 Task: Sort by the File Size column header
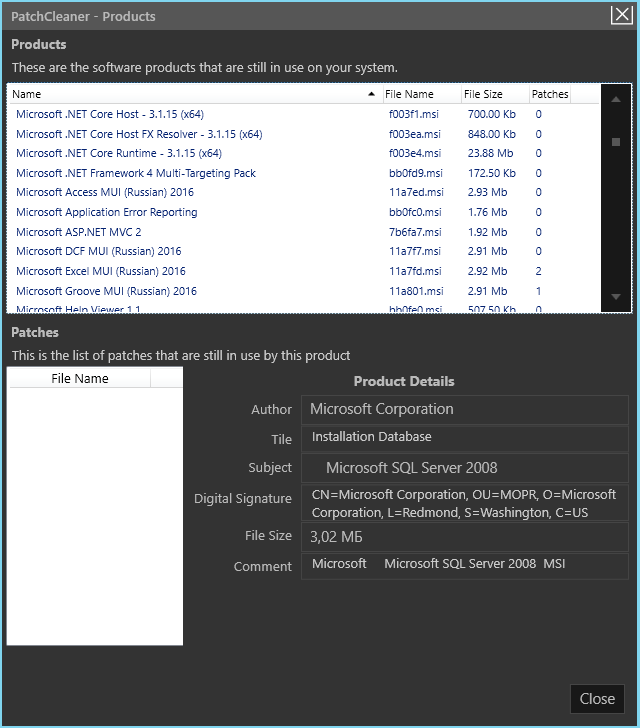[495, 94]
